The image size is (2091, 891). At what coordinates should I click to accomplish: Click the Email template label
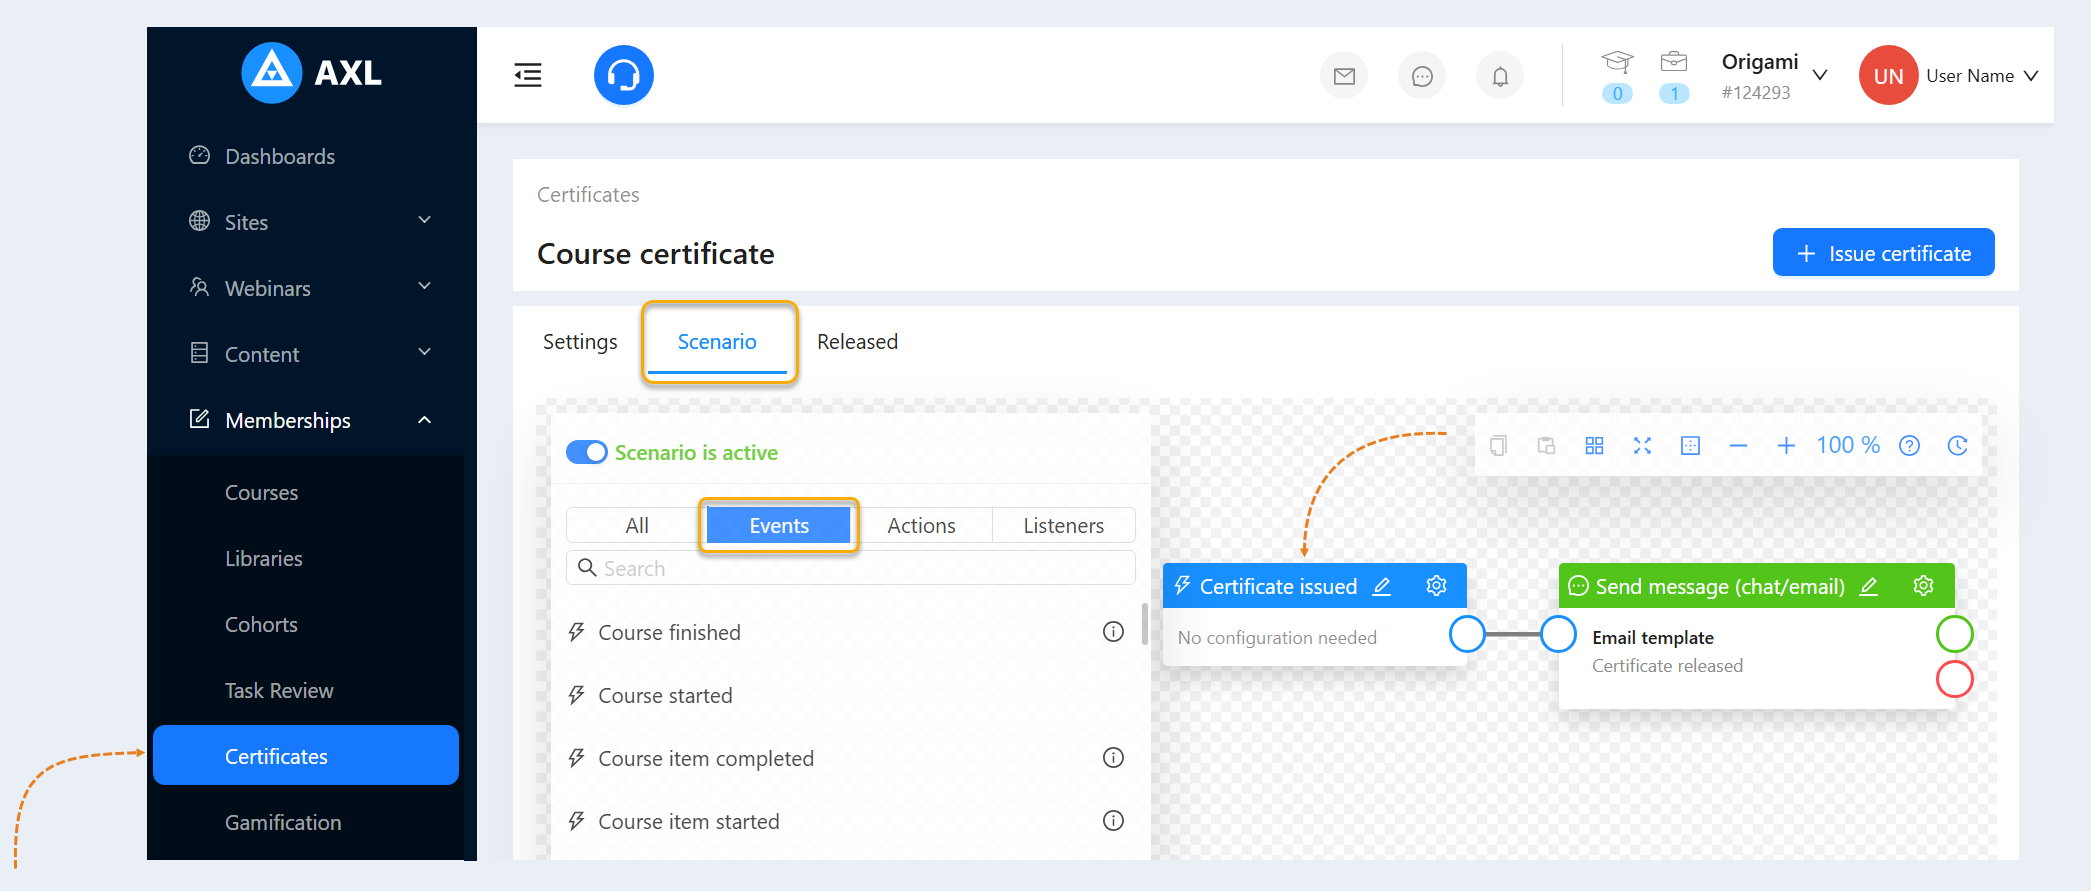[x=1653, y=638]
